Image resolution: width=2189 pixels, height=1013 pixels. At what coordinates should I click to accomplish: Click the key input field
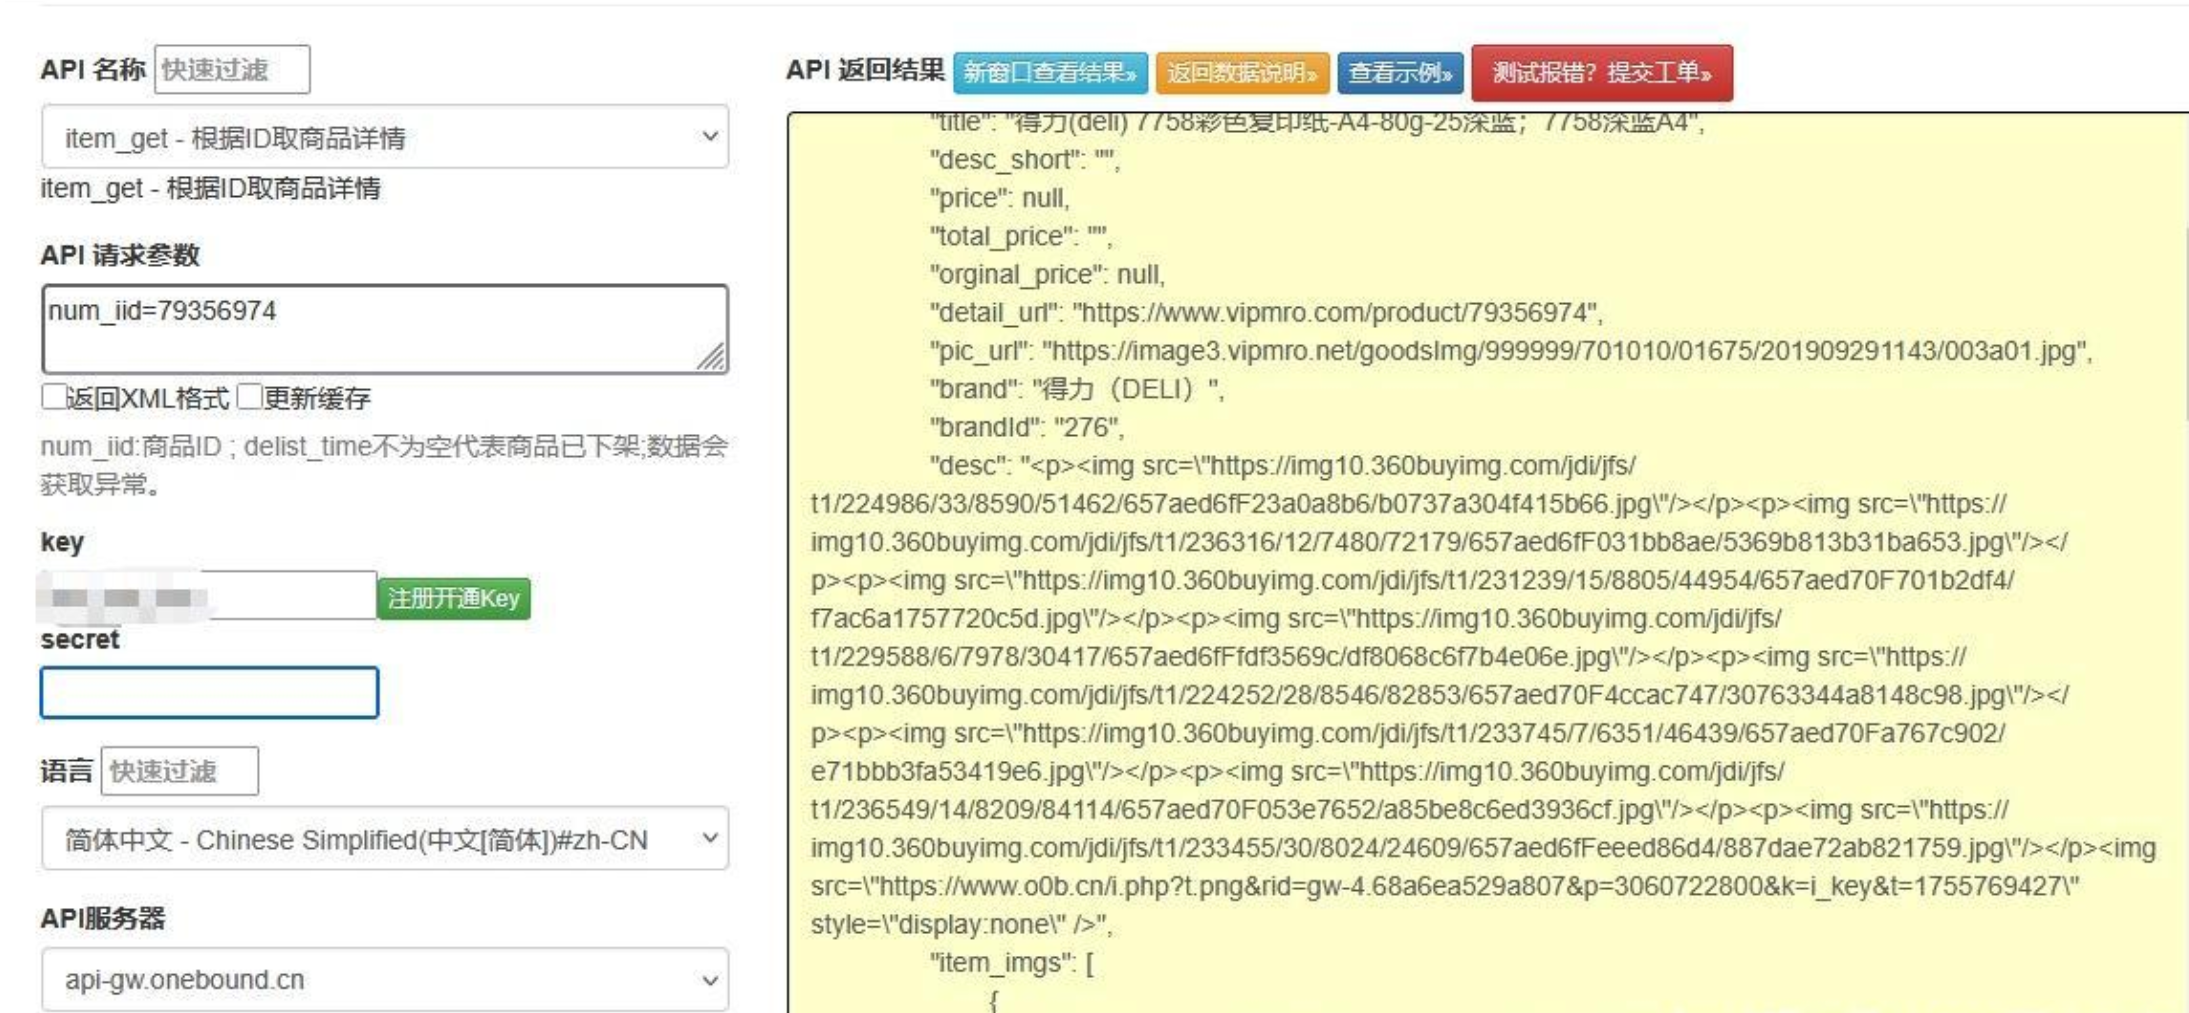click(208, 596)
